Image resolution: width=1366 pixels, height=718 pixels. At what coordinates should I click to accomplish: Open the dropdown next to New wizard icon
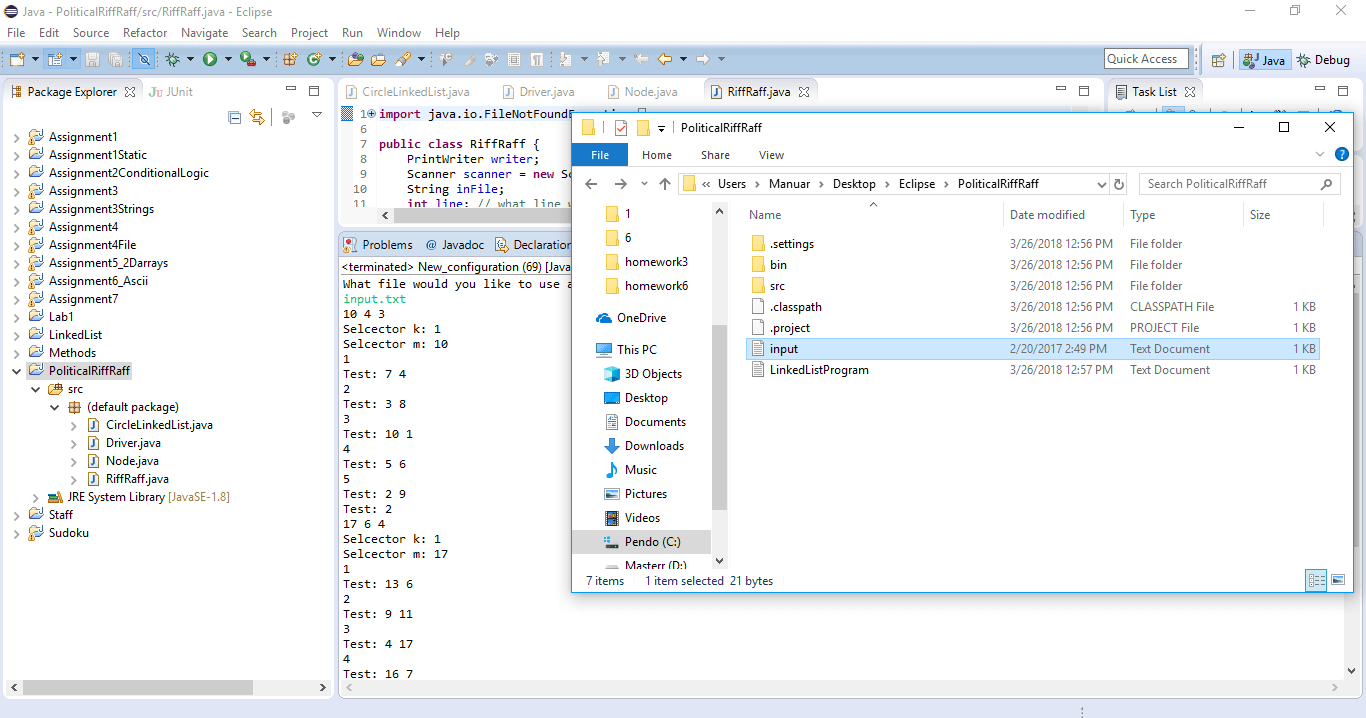(x=34, y=59)
